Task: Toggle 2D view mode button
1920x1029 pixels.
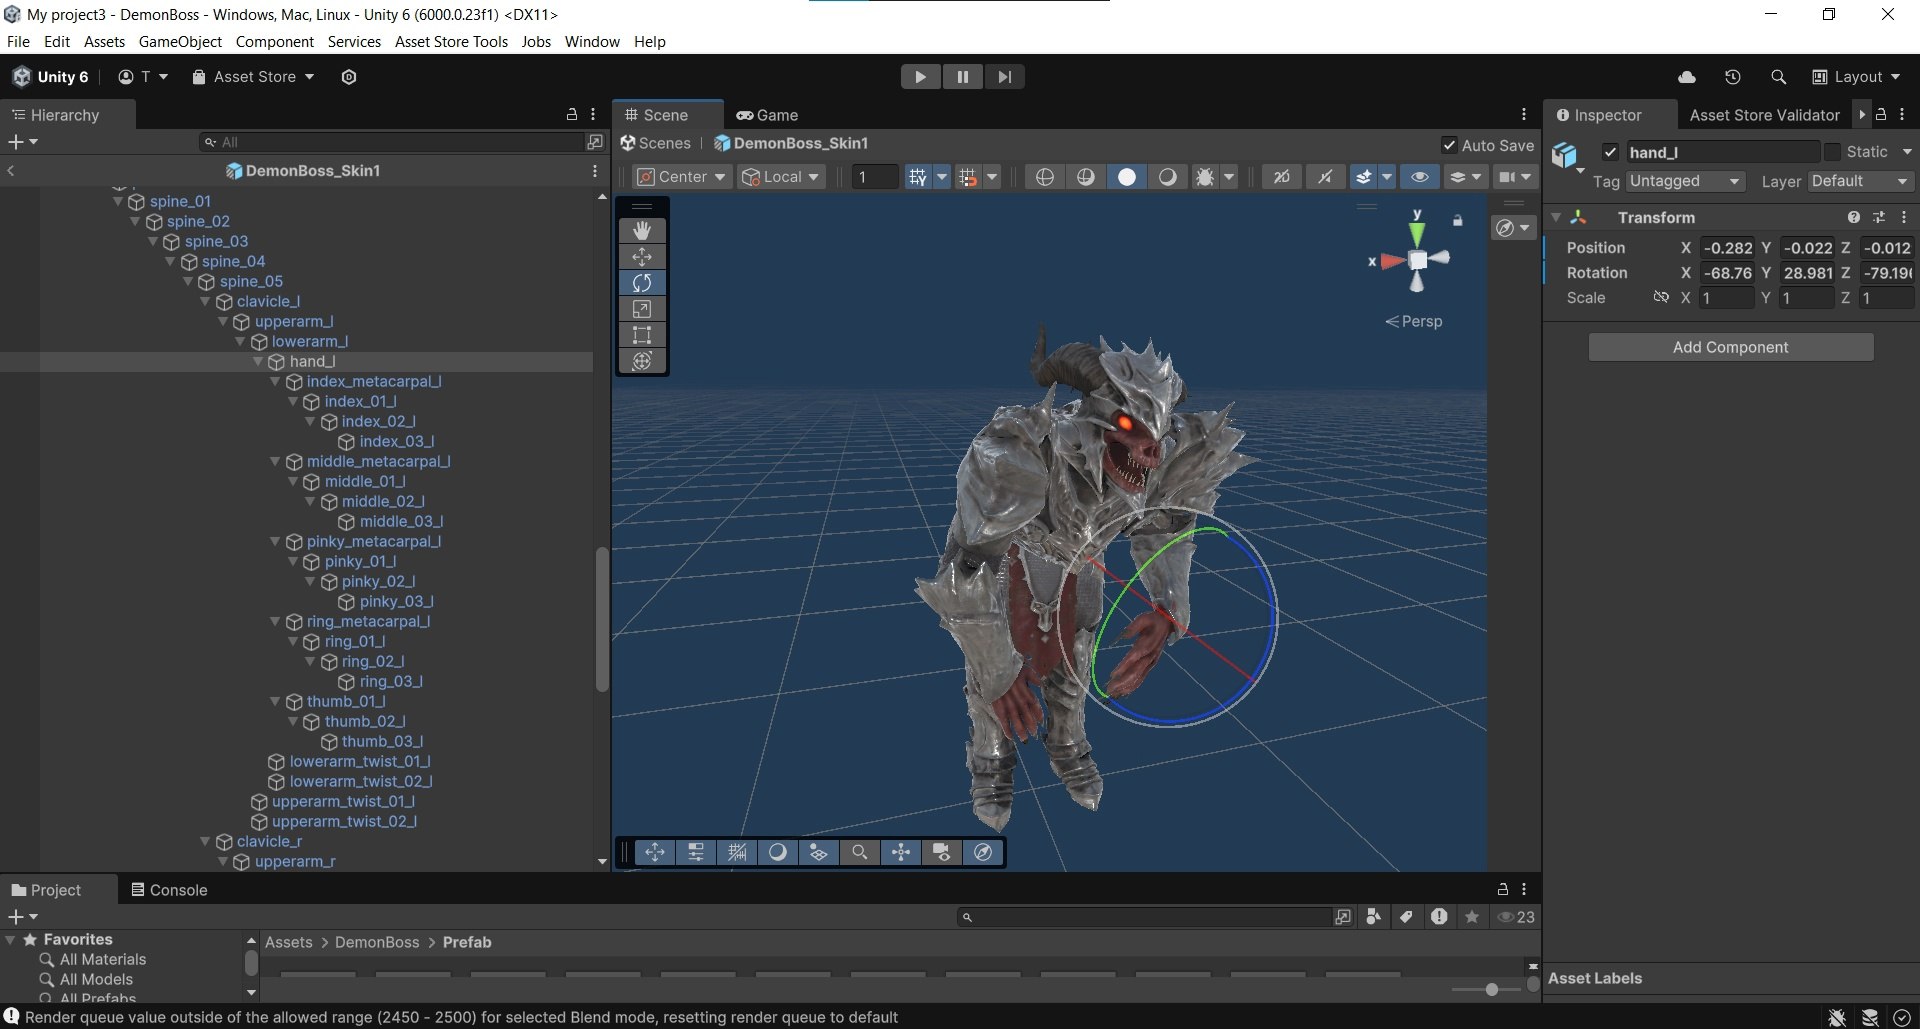Action: [x=1281, y=177]
